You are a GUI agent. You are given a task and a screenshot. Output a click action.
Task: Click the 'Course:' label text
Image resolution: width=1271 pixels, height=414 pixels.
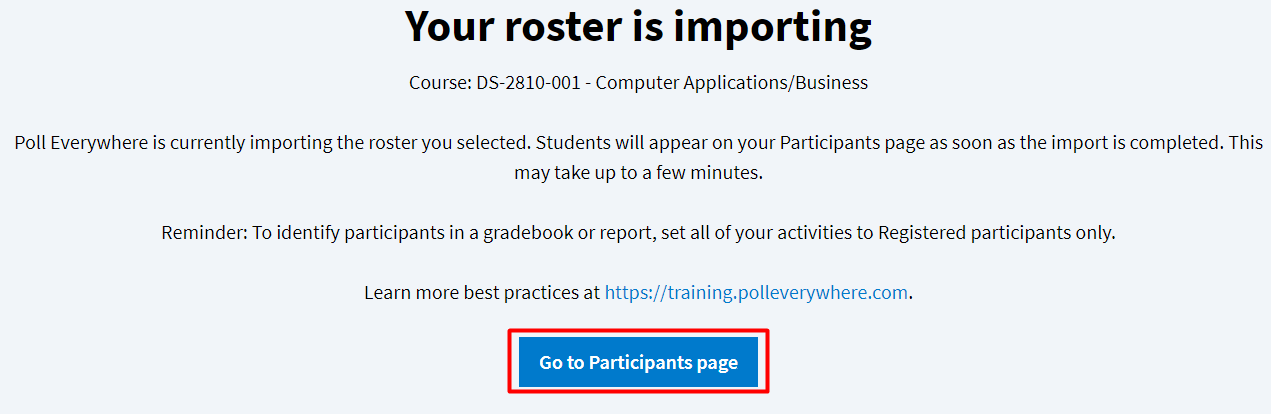tap(434, 83)
